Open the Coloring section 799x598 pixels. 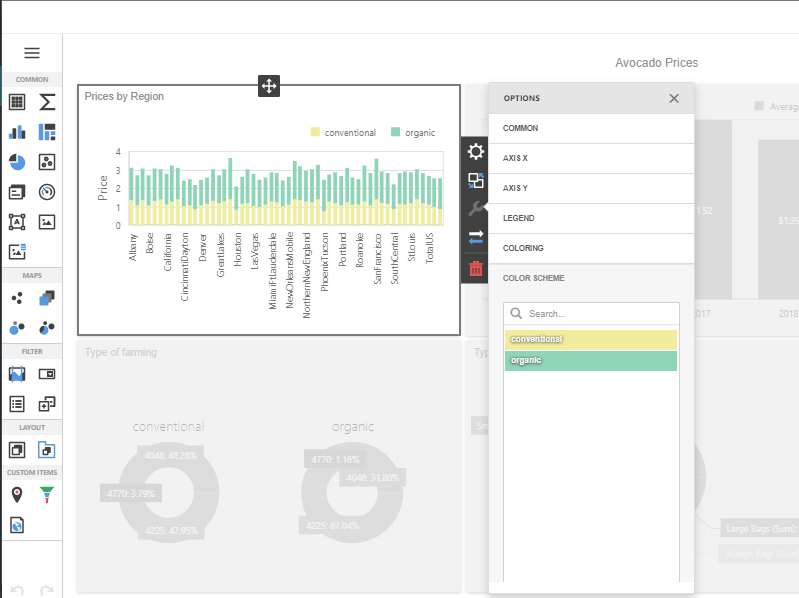click(590, 248)
